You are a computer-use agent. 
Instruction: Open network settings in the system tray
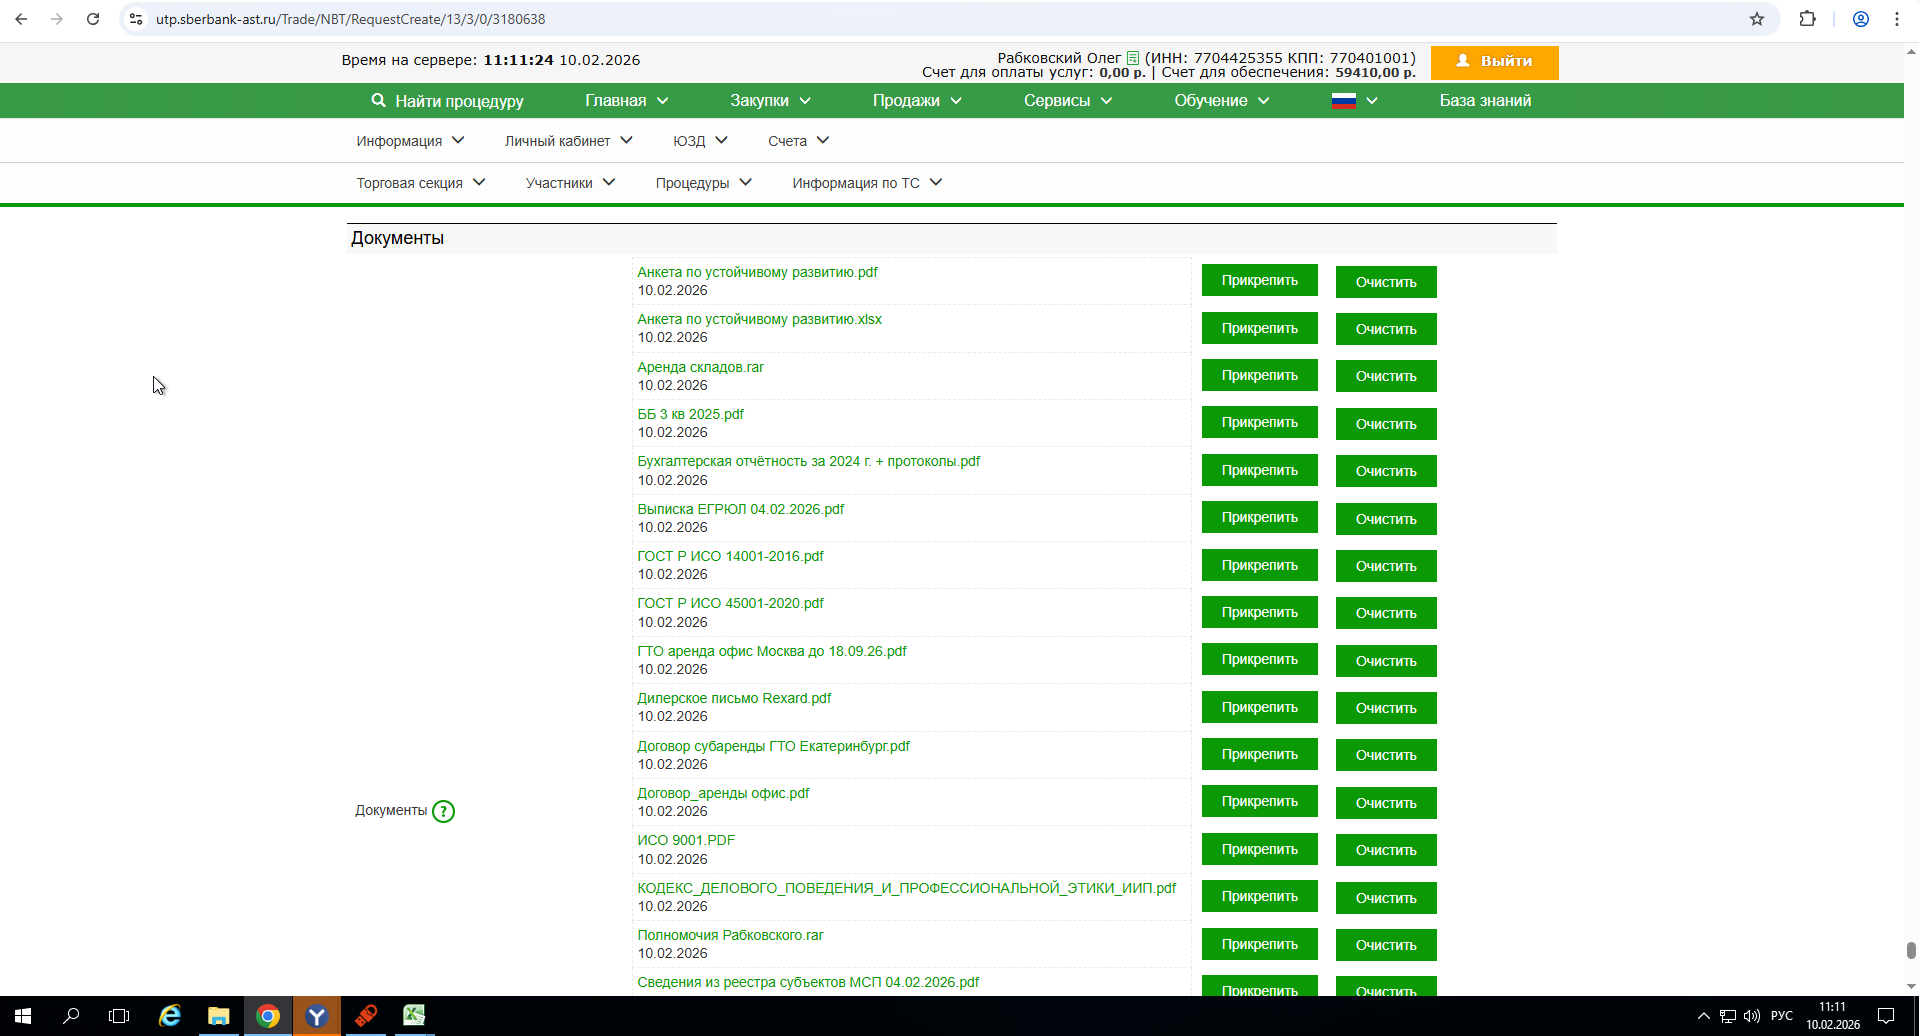point(1728,1016)
